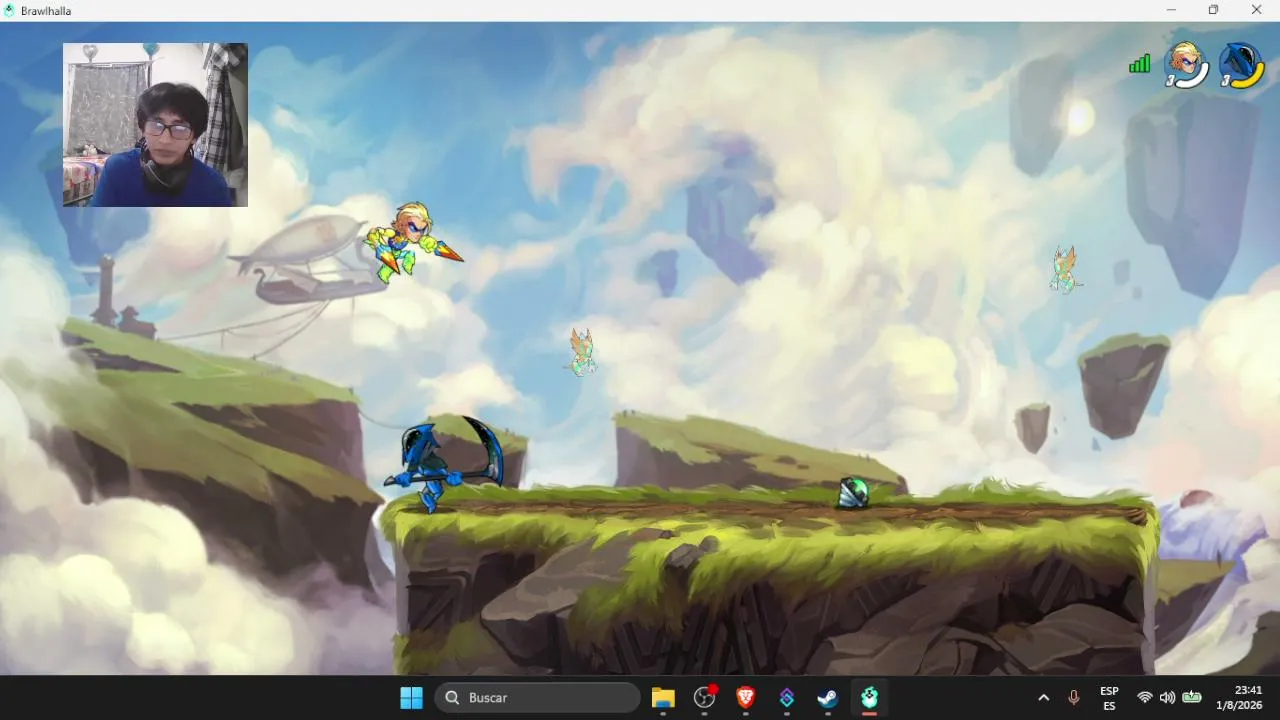Click the blonde legend flying with rocket lance
Image resolution: width=1280 pixels, height=720 pixels.
pyautogui.click(x=411, y=241)
